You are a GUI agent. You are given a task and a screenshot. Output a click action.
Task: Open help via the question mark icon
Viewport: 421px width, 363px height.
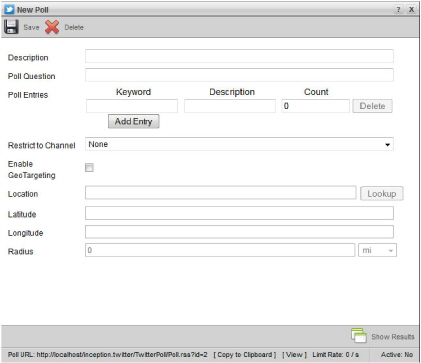398,9
